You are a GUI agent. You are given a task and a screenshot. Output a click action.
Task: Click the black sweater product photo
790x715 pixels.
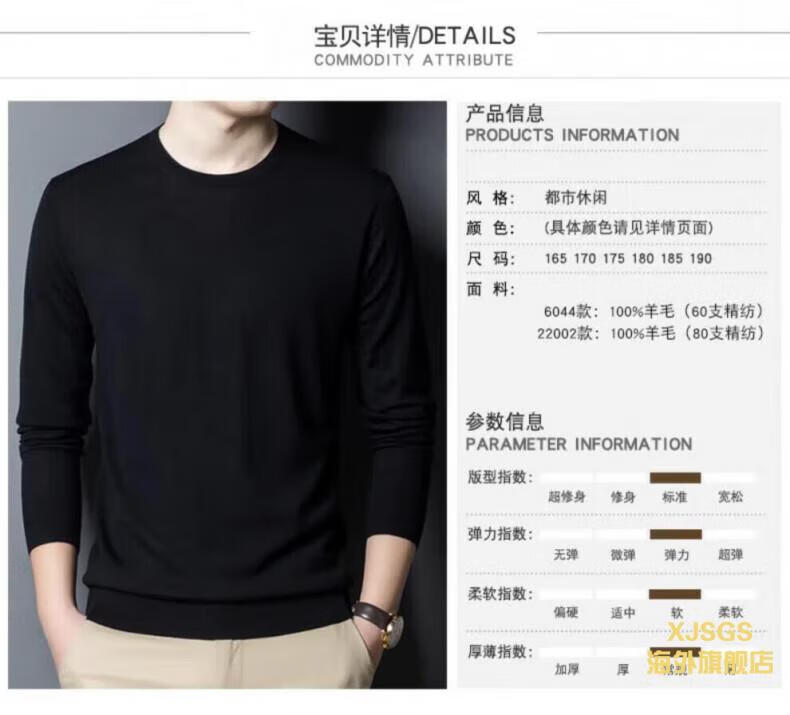click(227, 395)
